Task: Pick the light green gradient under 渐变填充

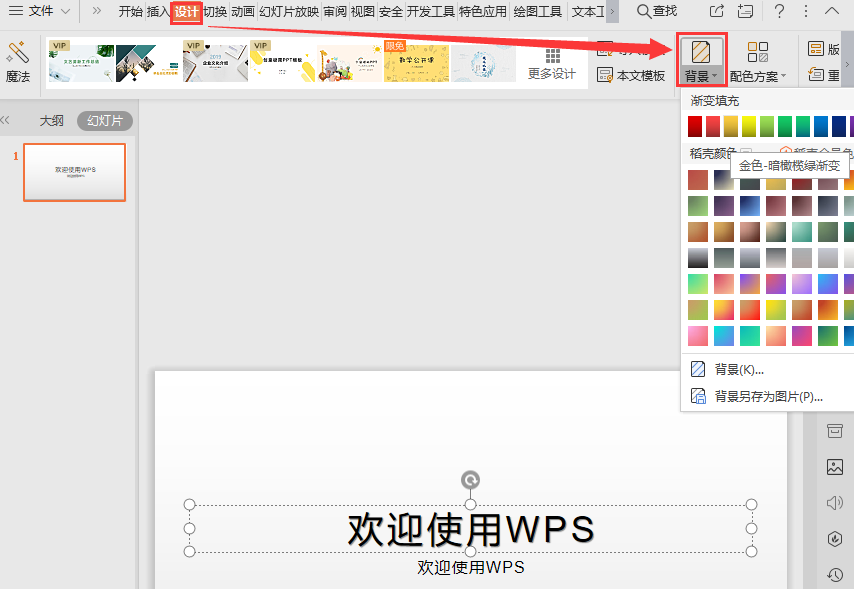Action: click(x=767, y=126)
